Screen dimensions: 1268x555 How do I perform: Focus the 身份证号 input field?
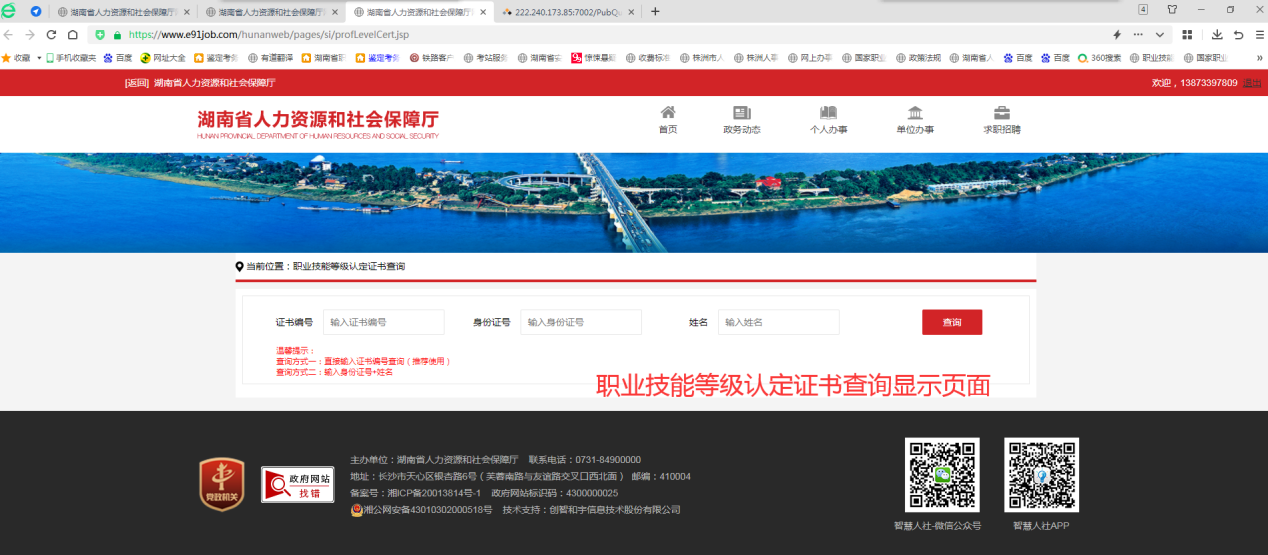coord(580,322)
